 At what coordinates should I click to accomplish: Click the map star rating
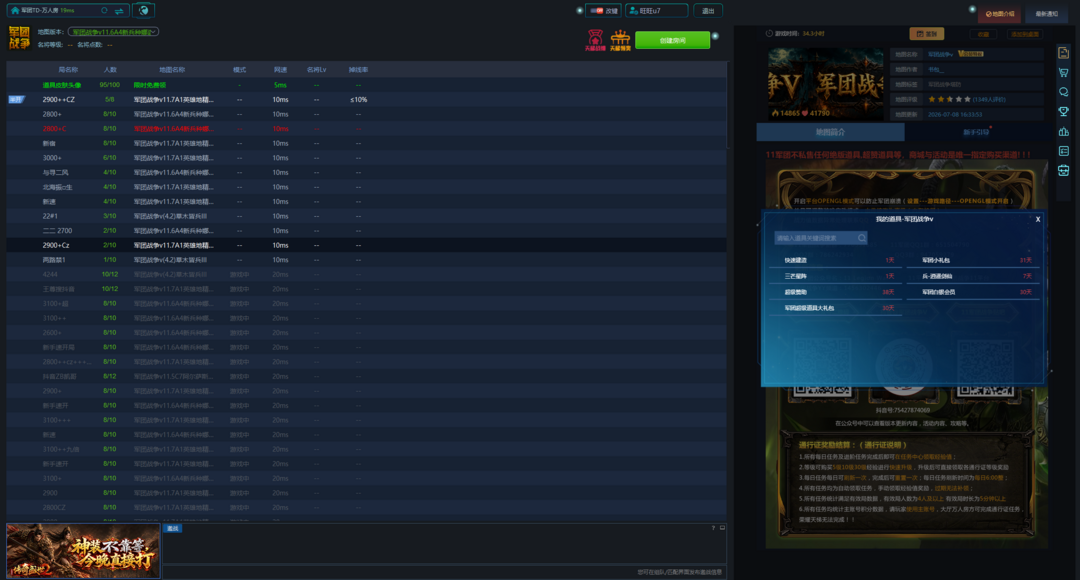point(949,99)
